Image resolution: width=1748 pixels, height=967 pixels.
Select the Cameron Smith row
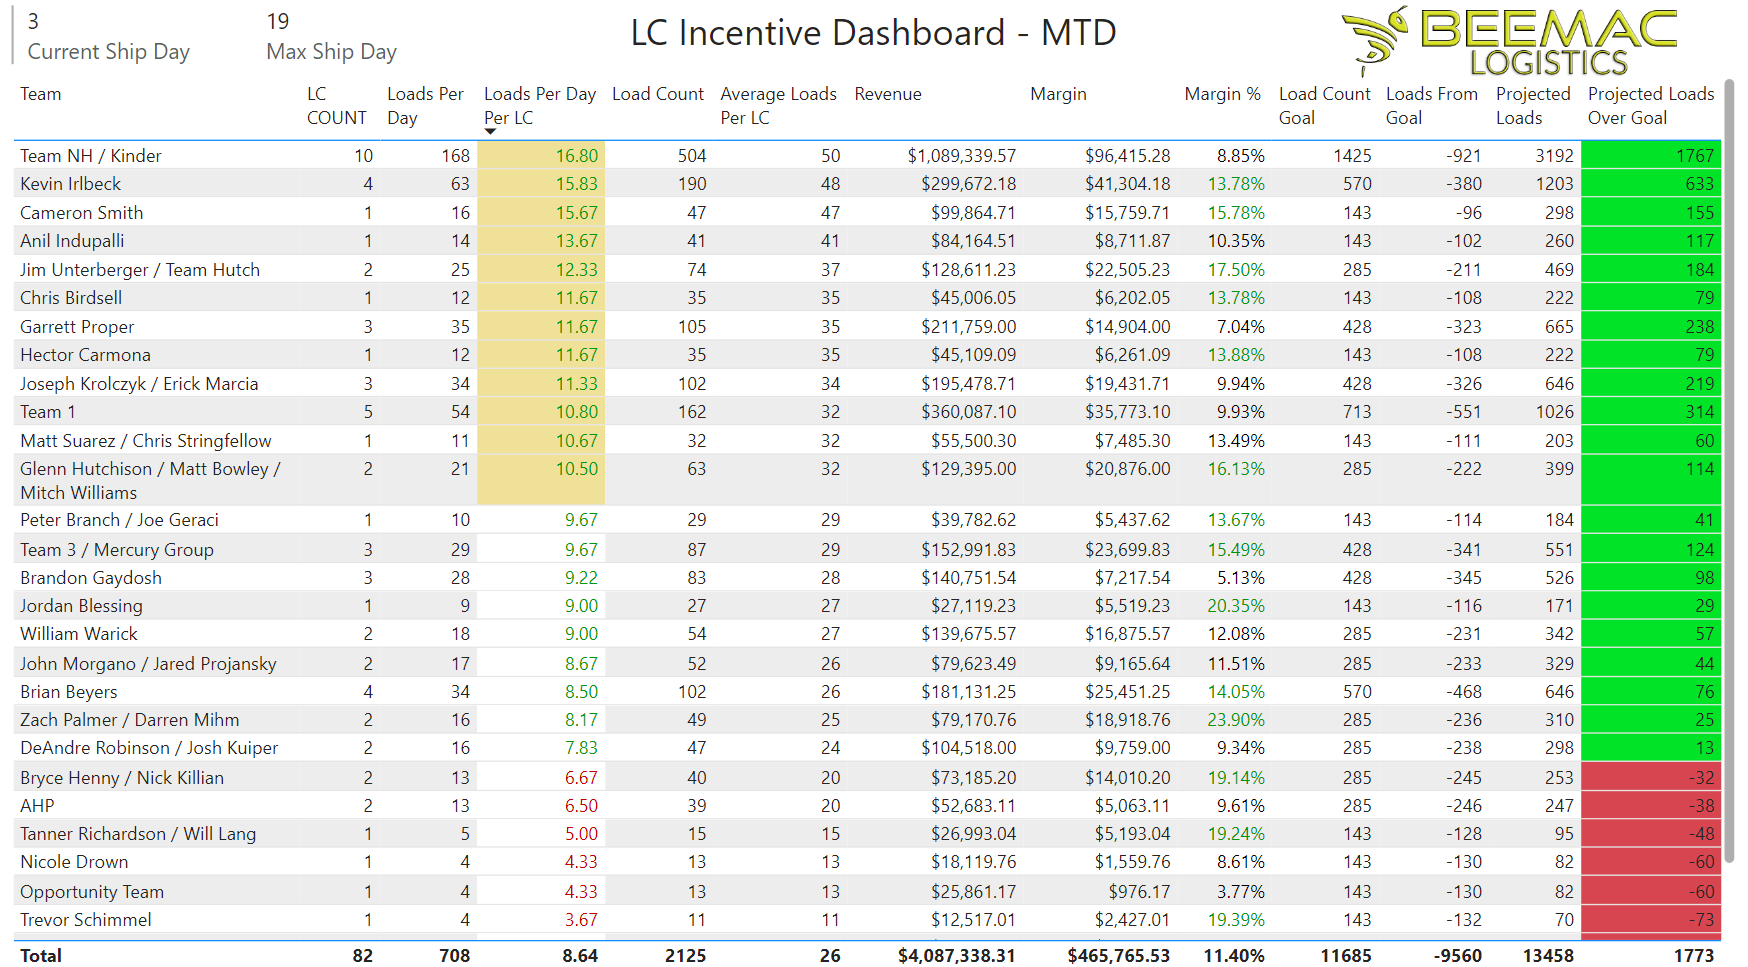(867, 213)
